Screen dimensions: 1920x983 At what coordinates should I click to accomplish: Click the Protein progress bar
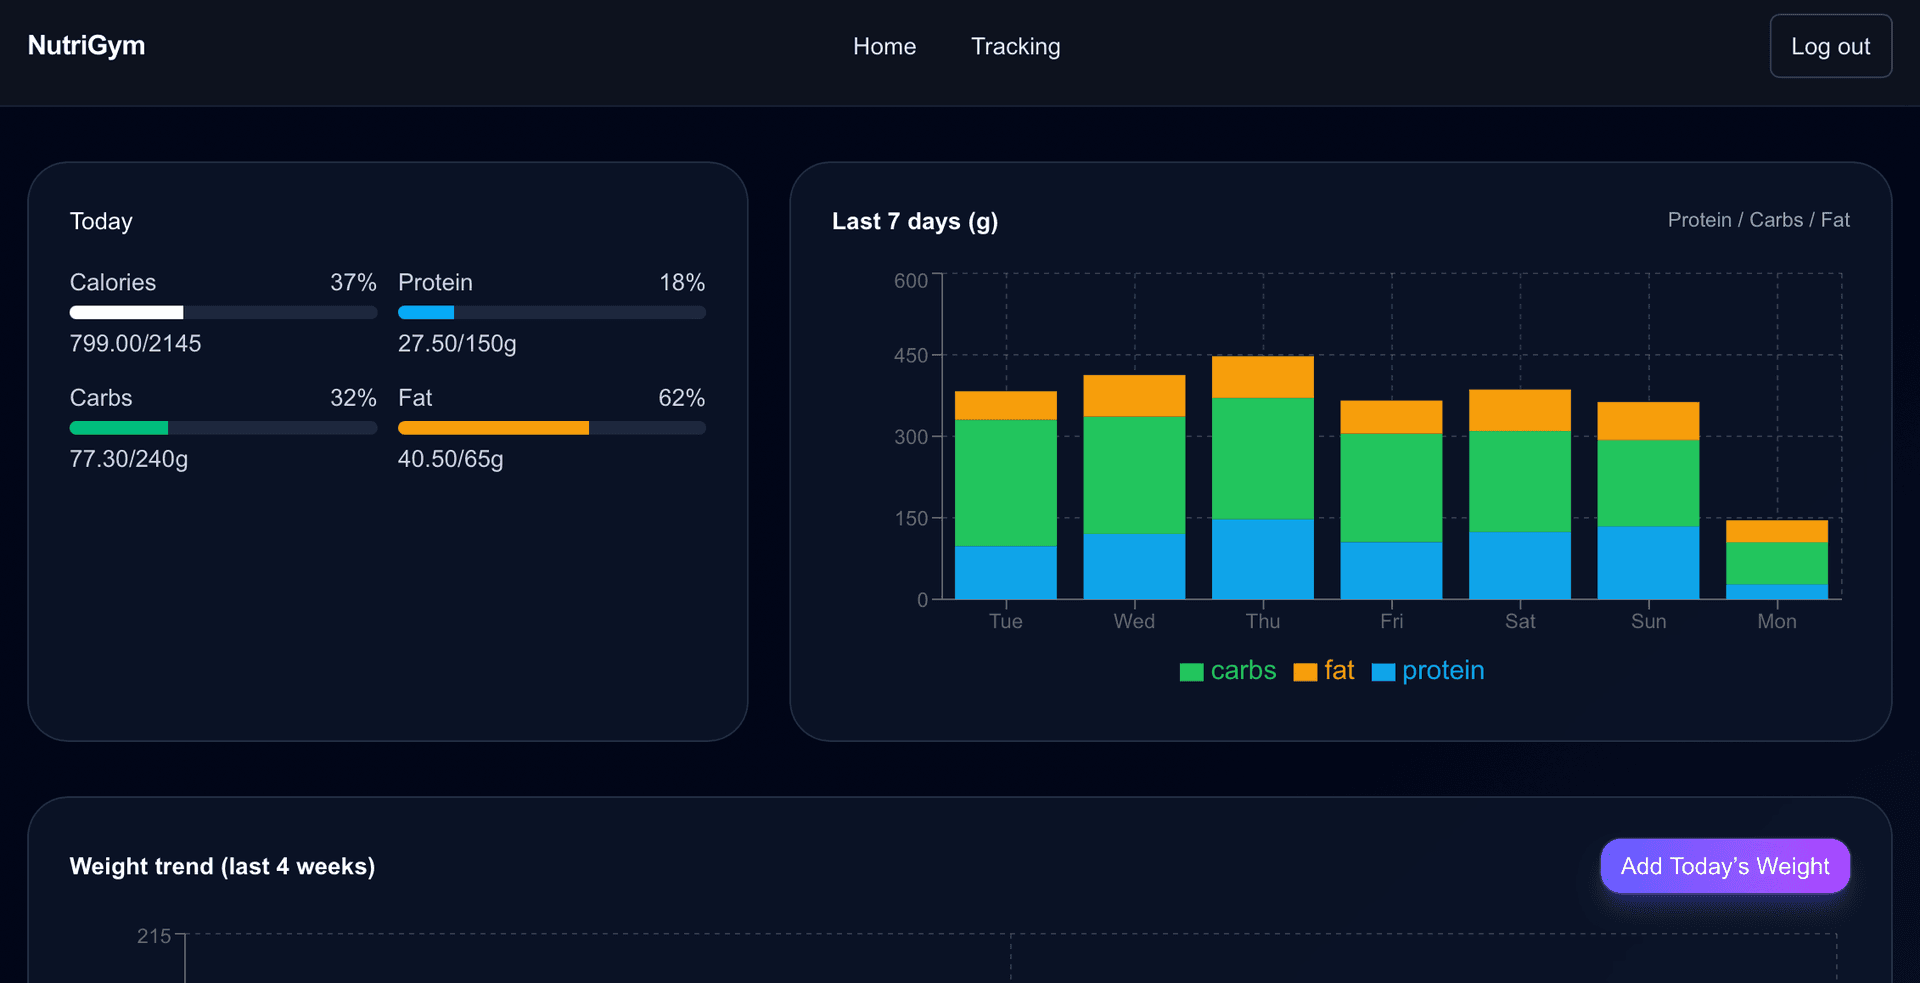[x=551, y=312]
